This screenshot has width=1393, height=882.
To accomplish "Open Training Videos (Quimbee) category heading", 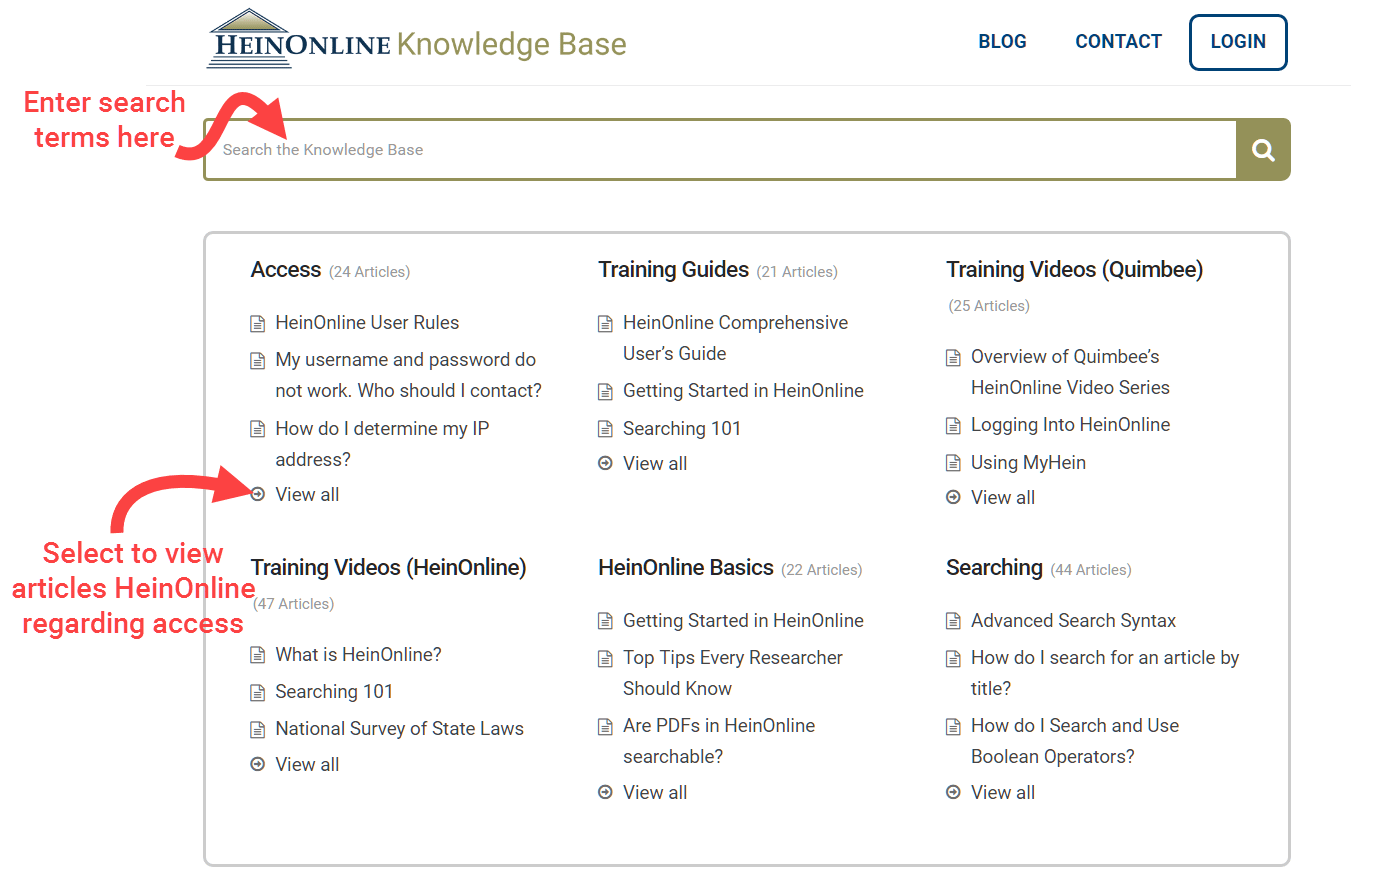I will tap(1074, 270).
